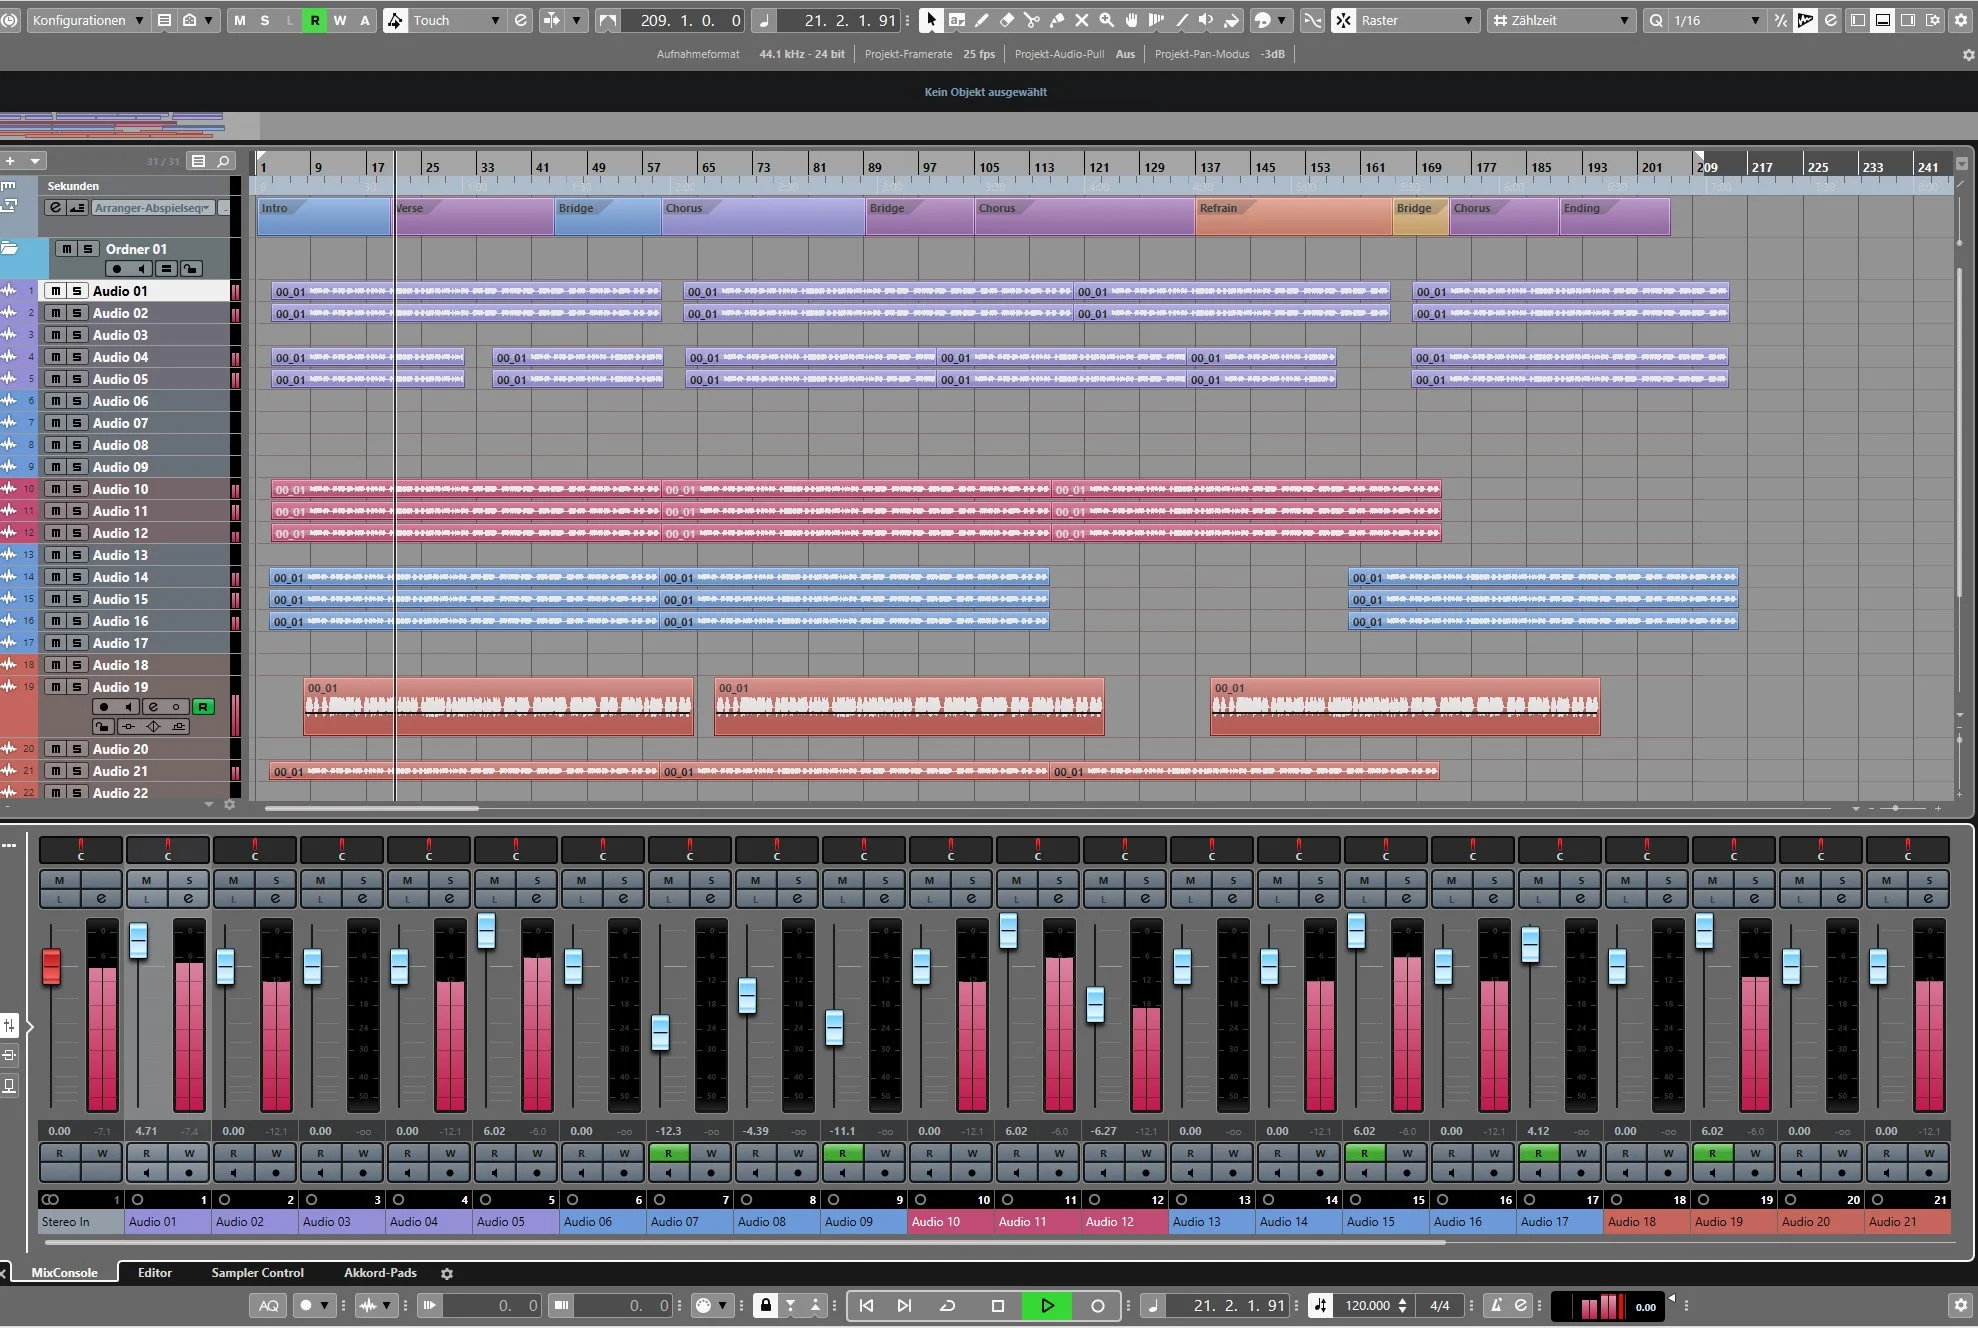Toggle the Cycle loop button
1978x1328 pixels.
coord(947,1305)
